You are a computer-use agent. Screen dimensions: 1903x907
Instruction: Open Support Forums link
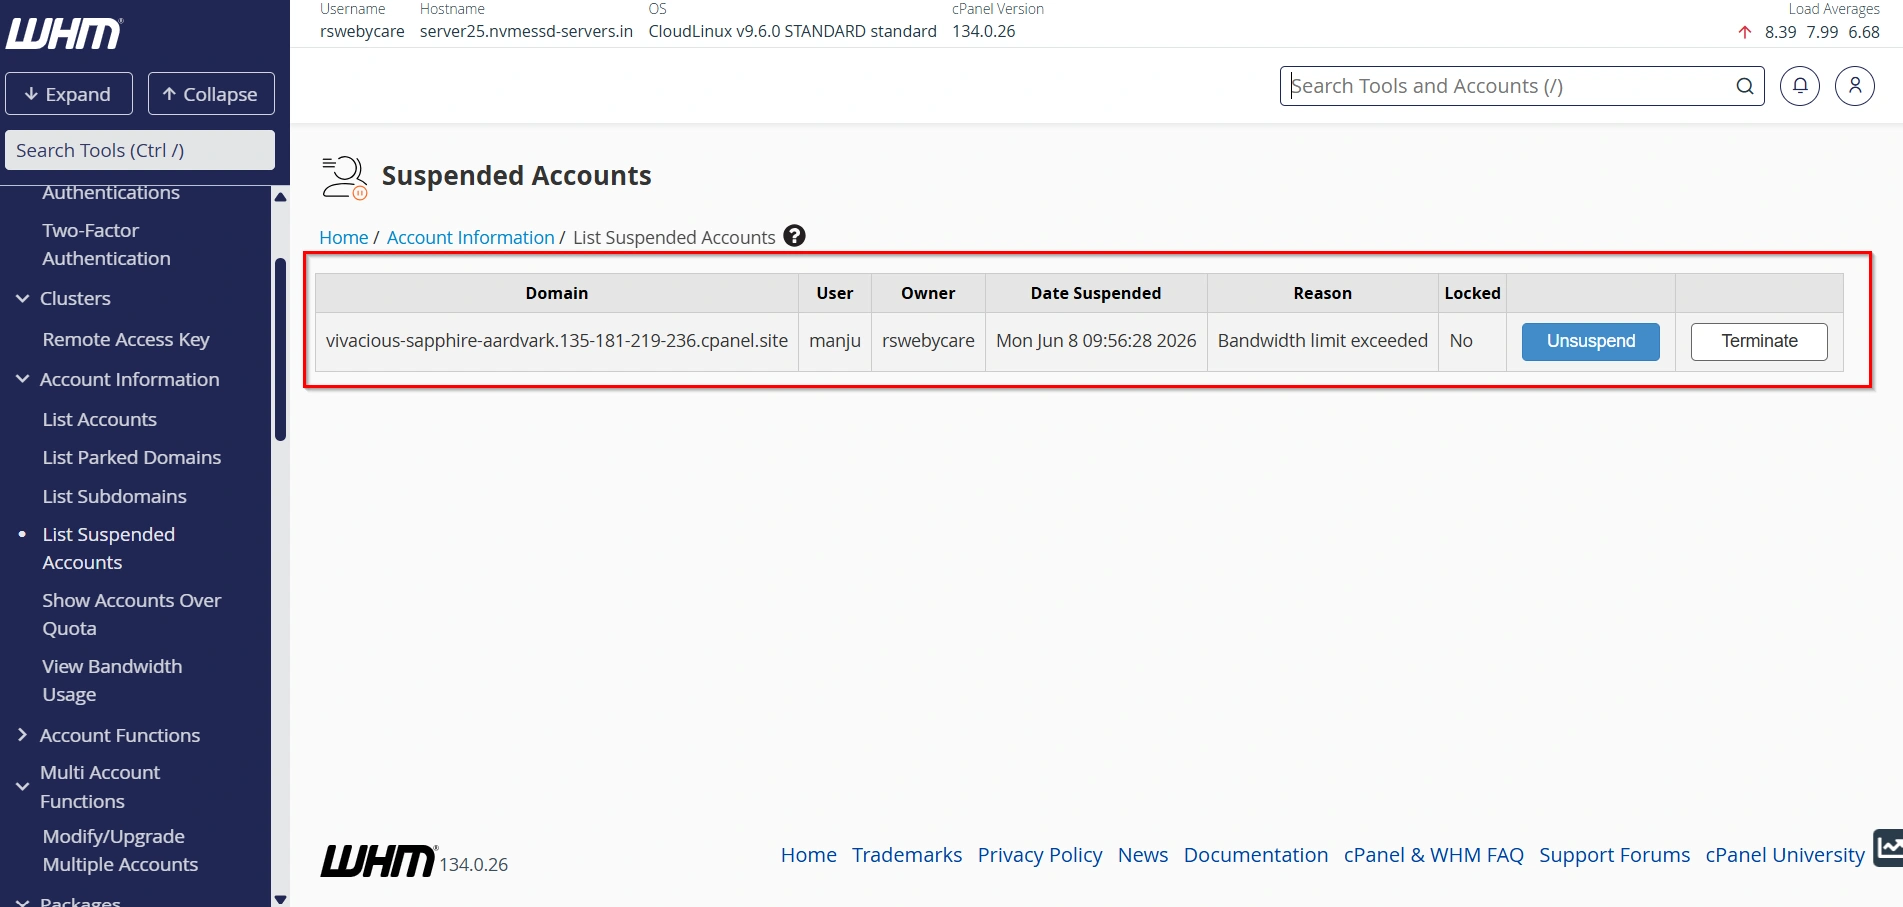[x=1614, y=855]
